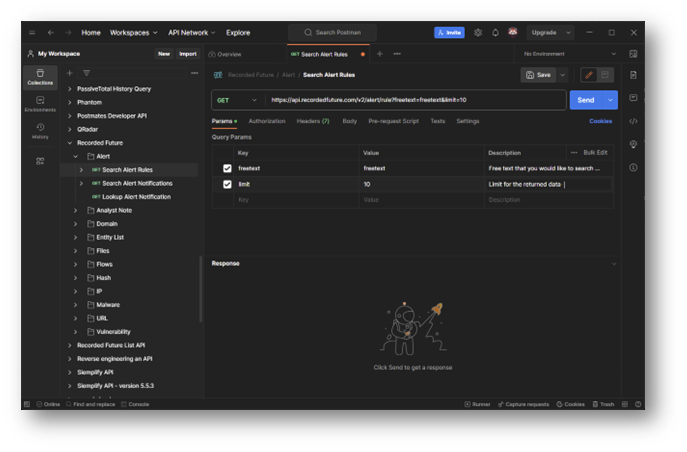Click the Send button

[586, 100]
